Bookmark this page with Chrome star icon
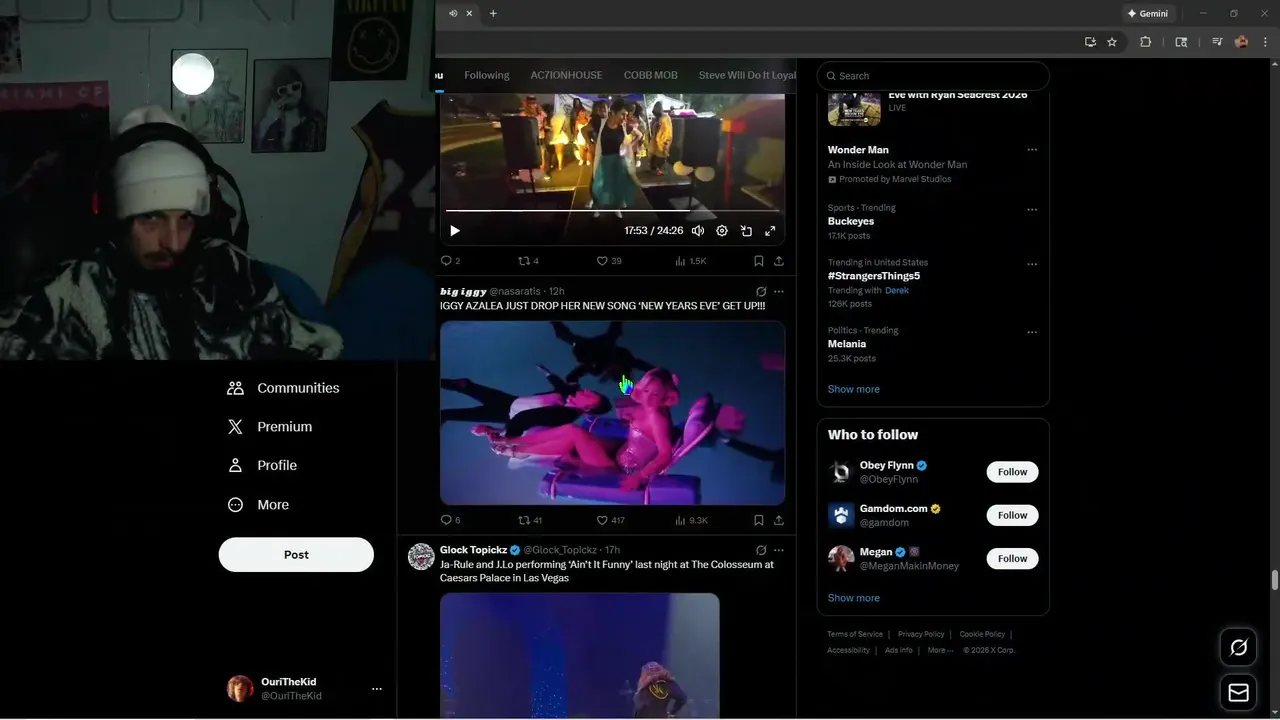The width and height of the screenshot is (1280, 720). 1112,42
